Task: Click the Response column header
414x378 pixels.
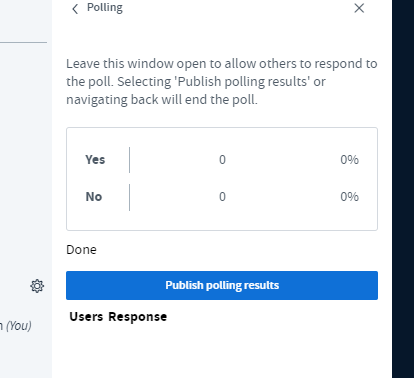Action: [x=138, y=317]
